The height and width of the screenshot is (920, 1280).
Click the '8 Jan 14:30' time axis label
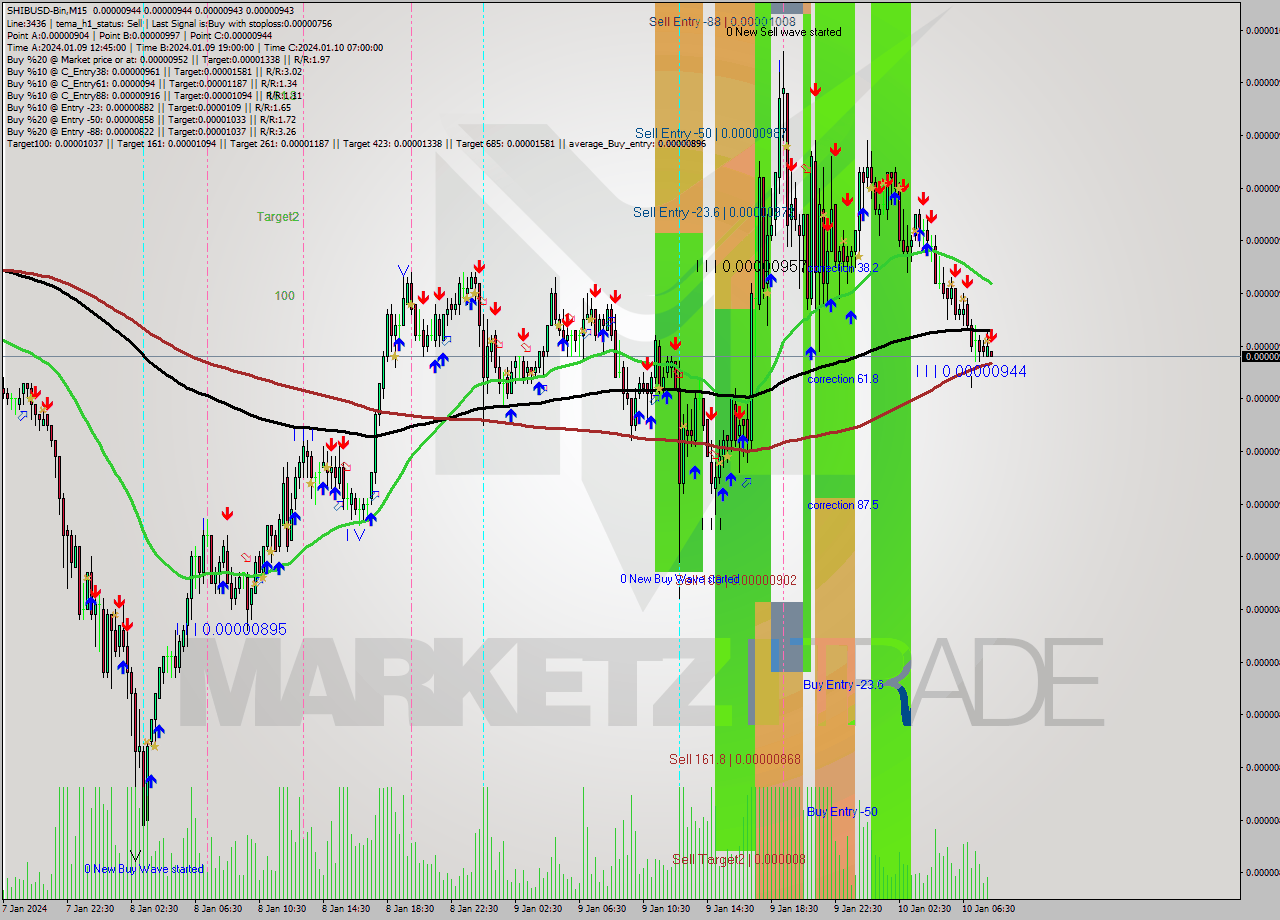tap(346, 909)
